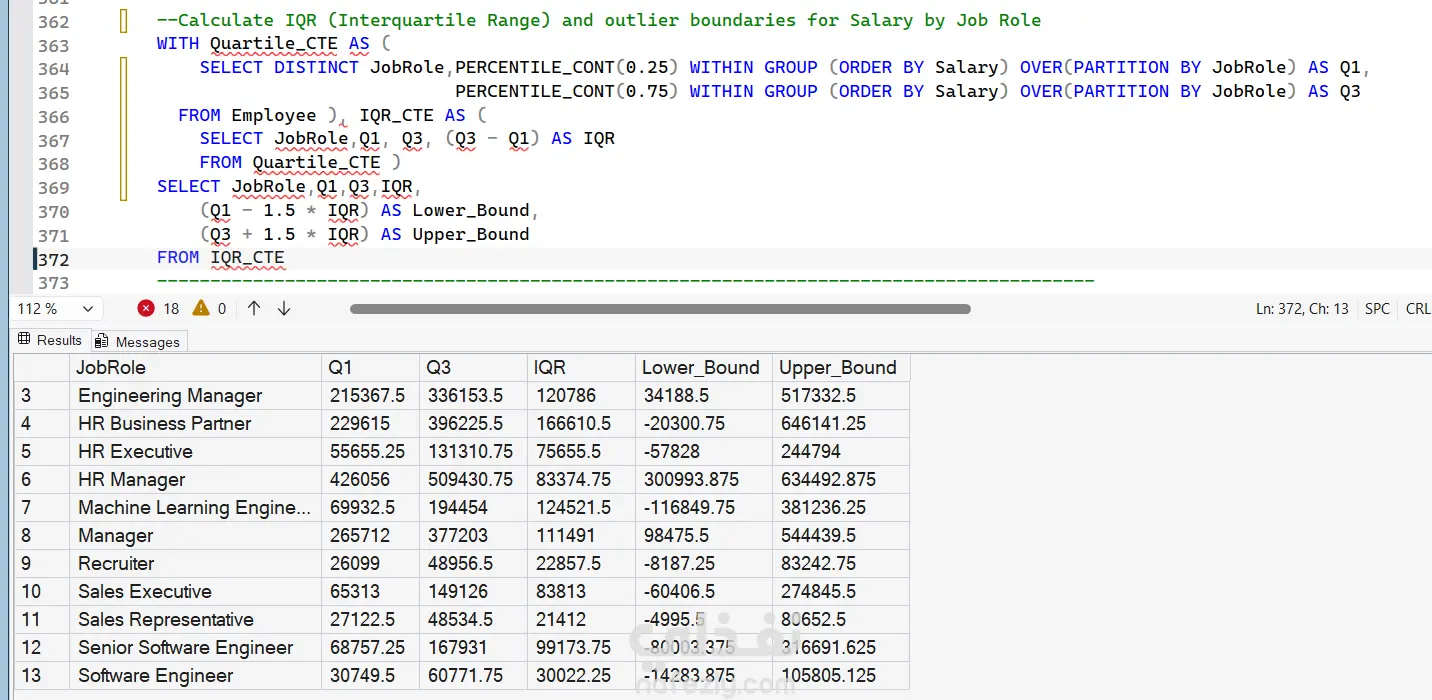The height and width of the screenshot is (700, 1432).
Task: Switch to the Messages tab
Action: (139, 342)
